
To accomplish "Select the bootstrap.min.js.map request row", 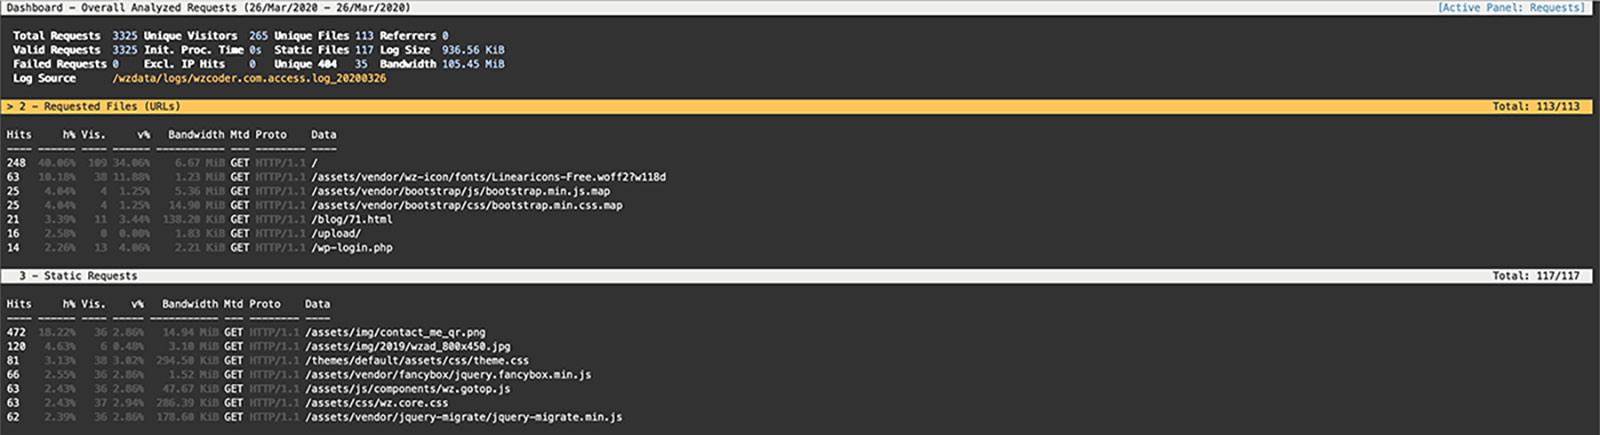I will click(460, 191).
